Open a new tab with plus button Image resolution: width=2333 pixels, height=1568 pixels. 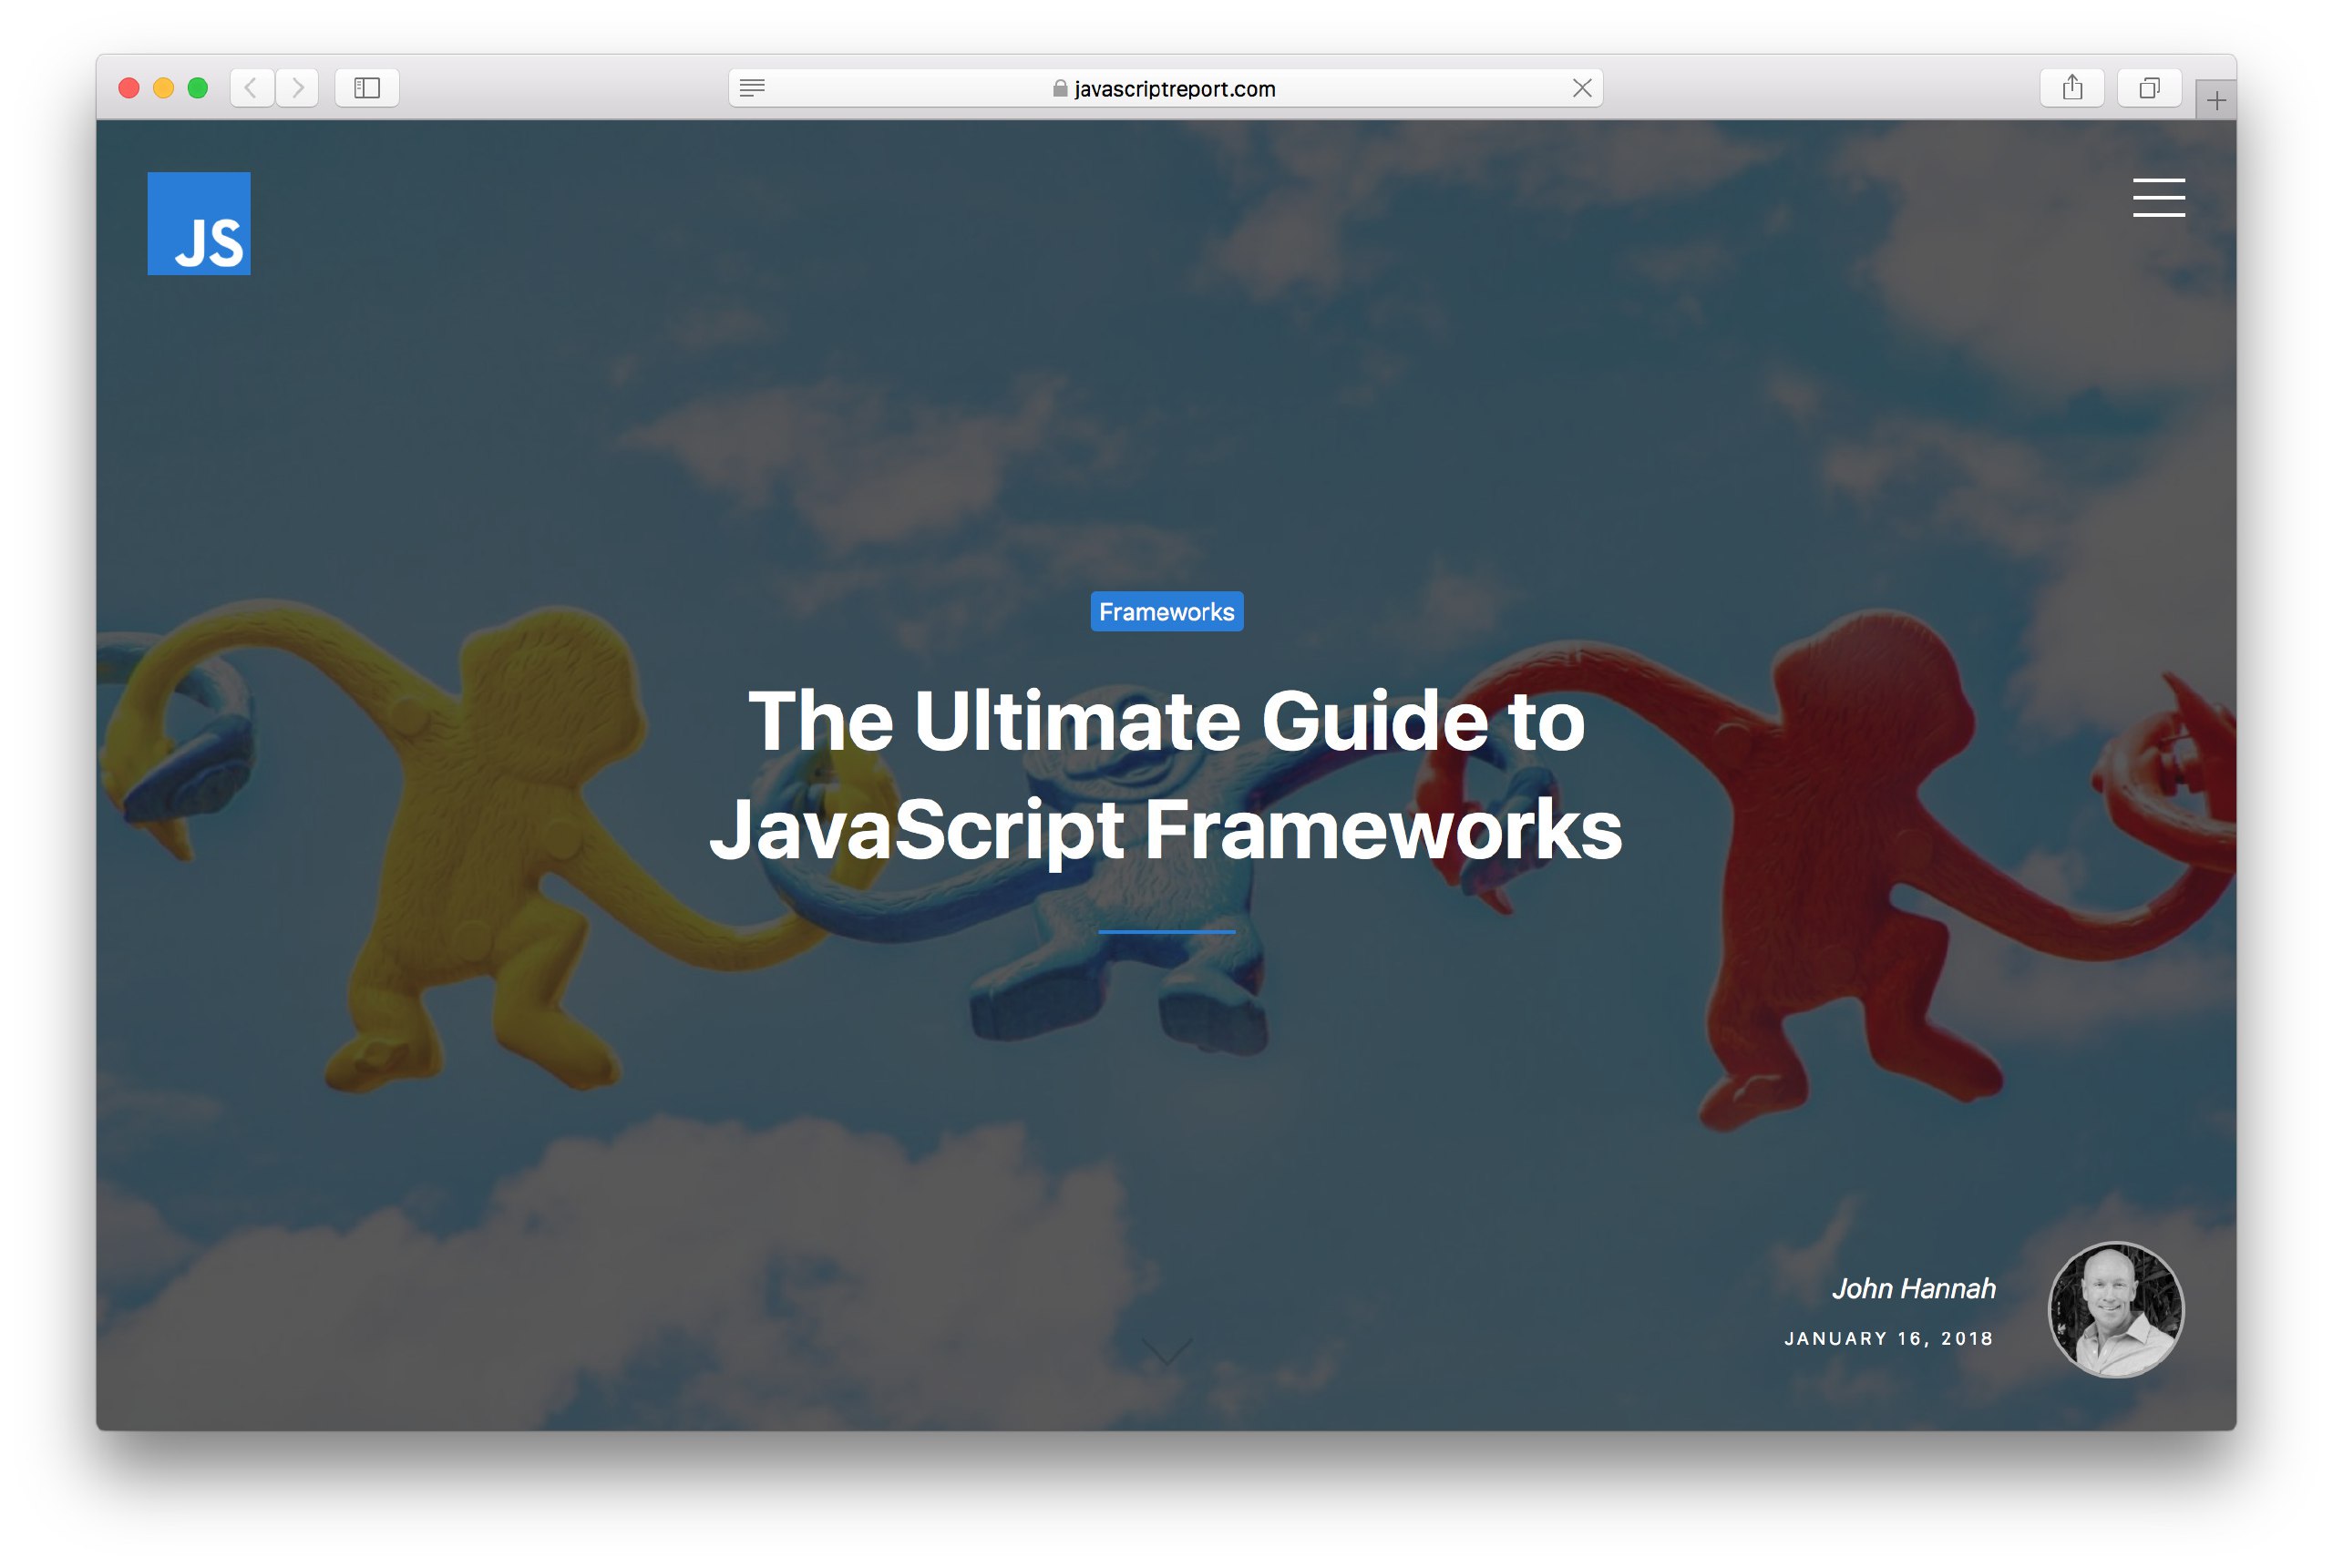(x=2216, y=100)
